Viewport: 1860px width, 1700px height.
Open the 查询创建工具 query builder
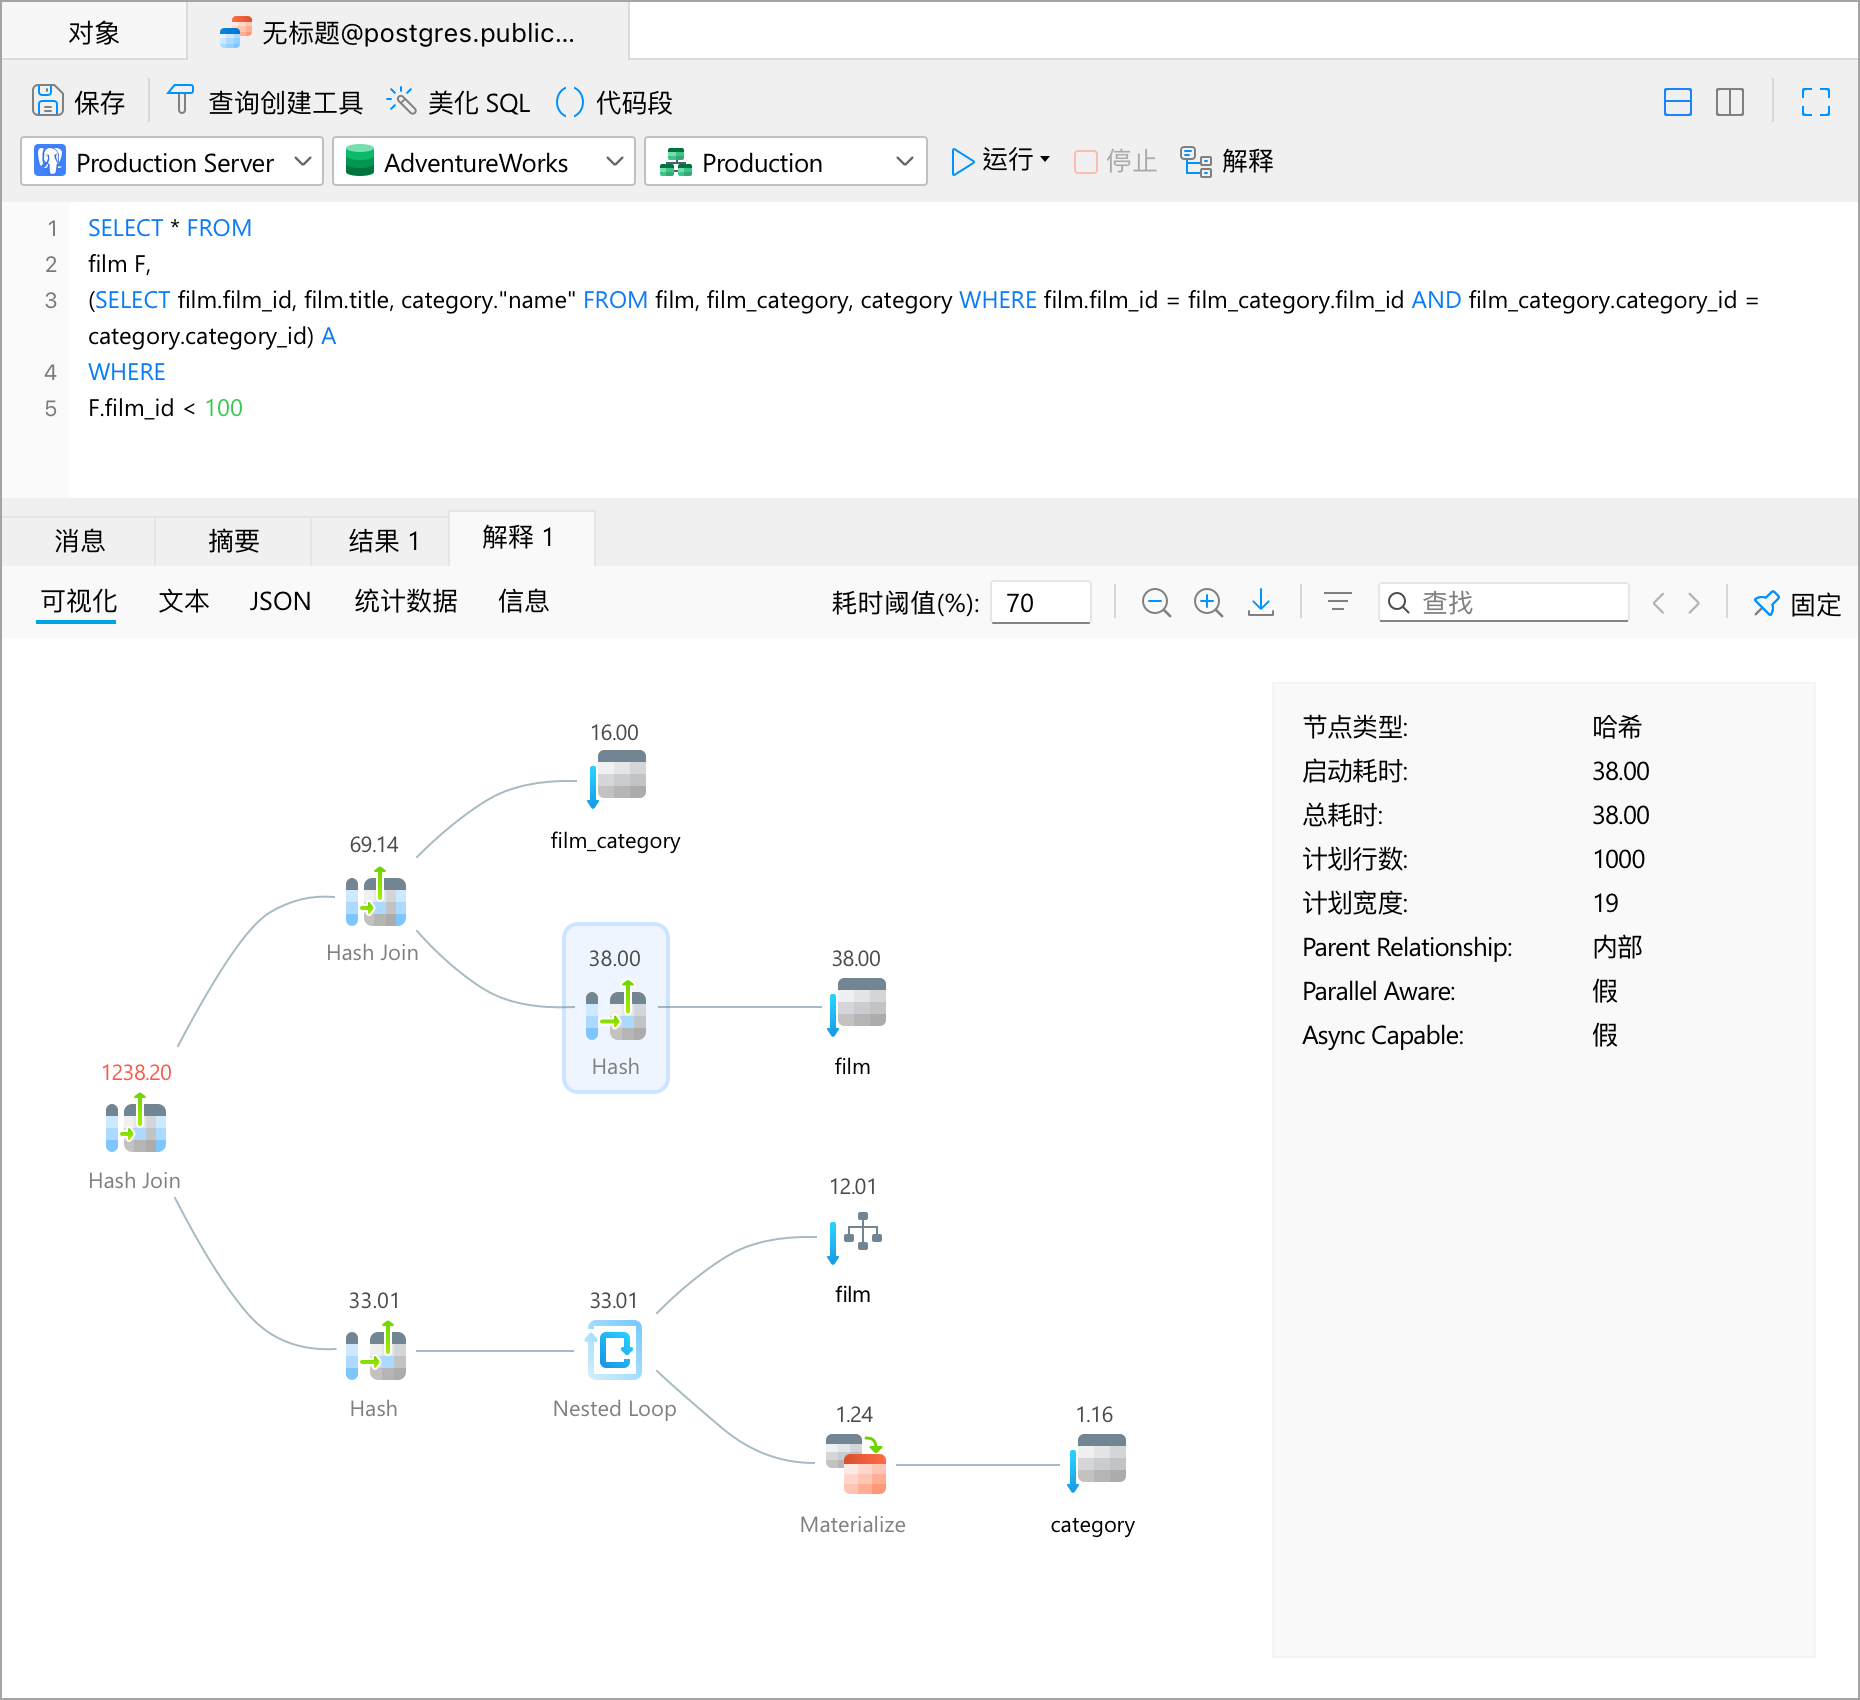[x=181, y=100]
